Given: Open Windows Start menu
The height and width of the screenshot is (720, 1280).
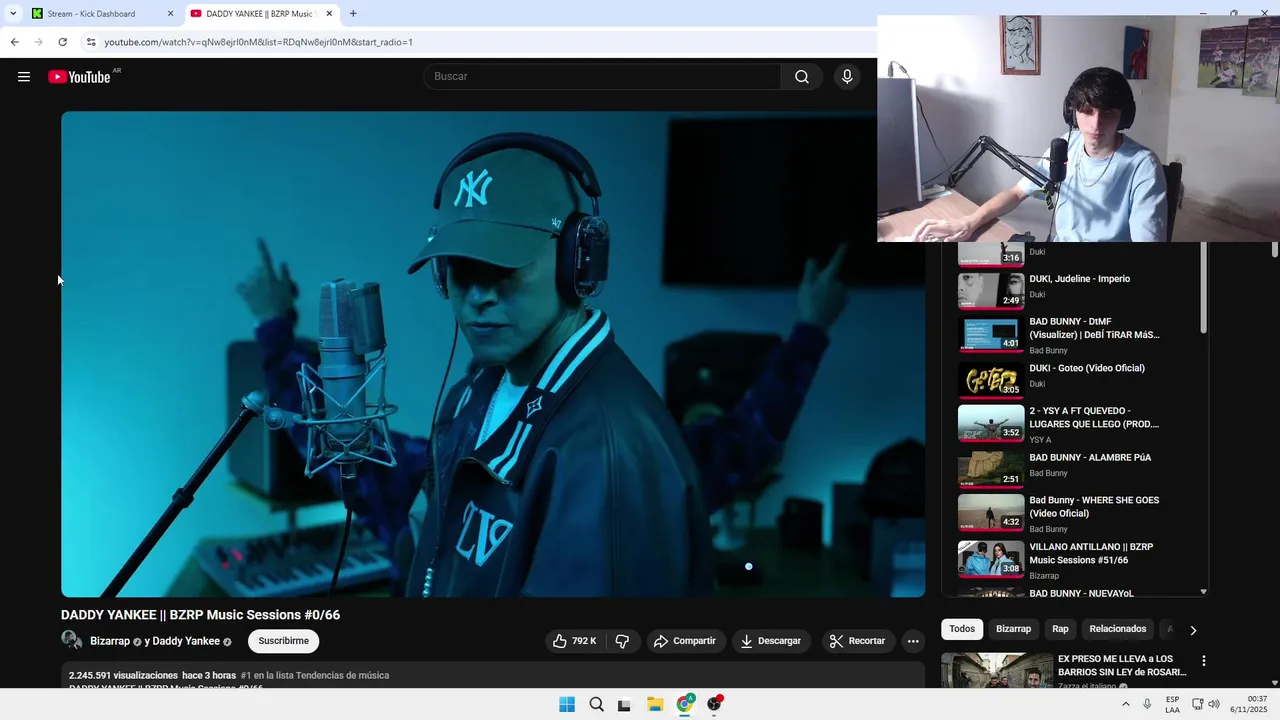Looking at the screenshot, I should coord(567,704).
